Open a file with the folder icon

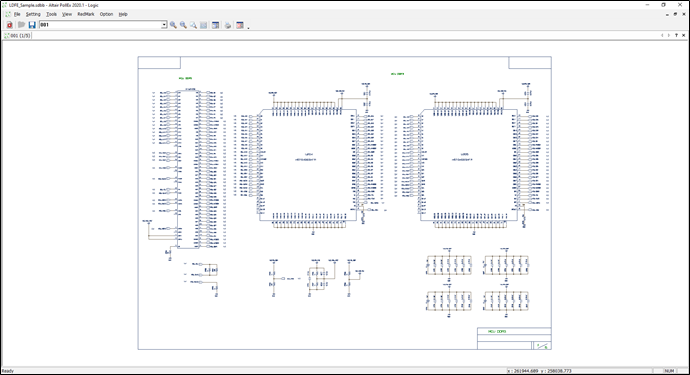[21, 25]
